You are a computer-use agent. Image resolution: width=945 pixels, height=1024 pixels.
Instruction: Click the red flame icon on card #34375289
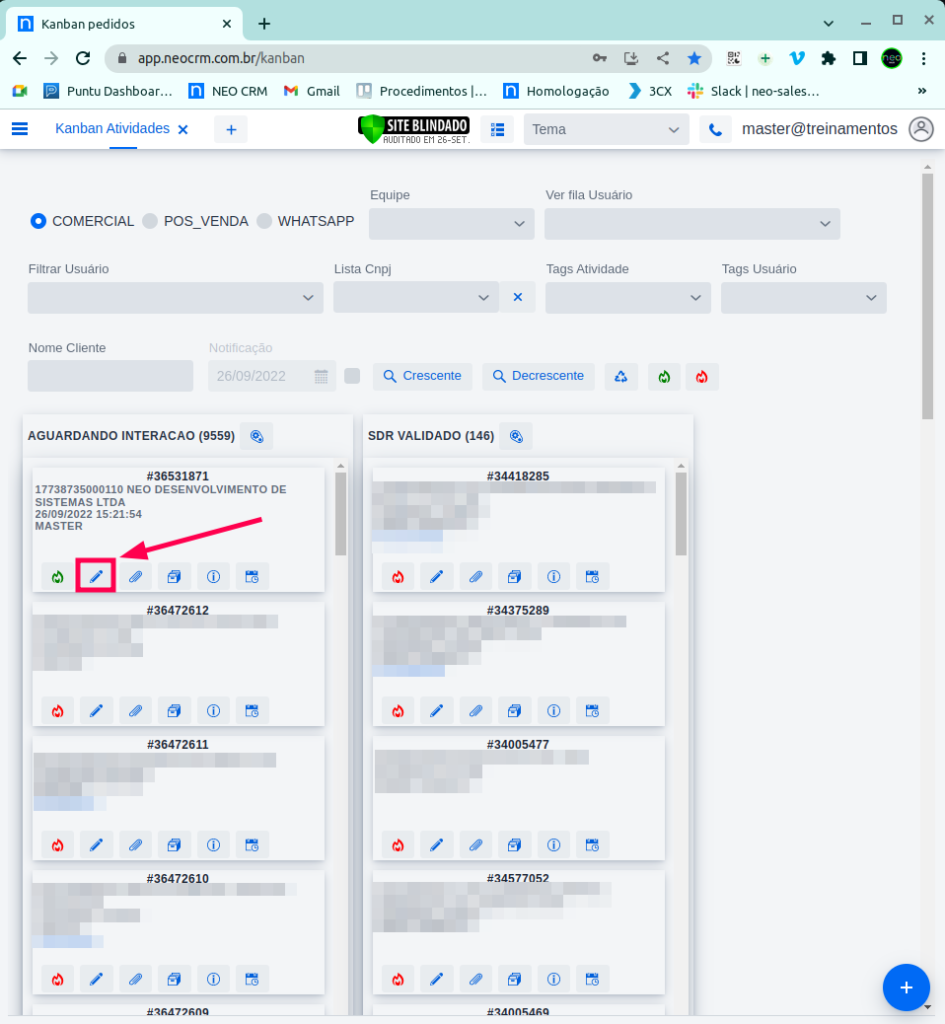point(398,711)
